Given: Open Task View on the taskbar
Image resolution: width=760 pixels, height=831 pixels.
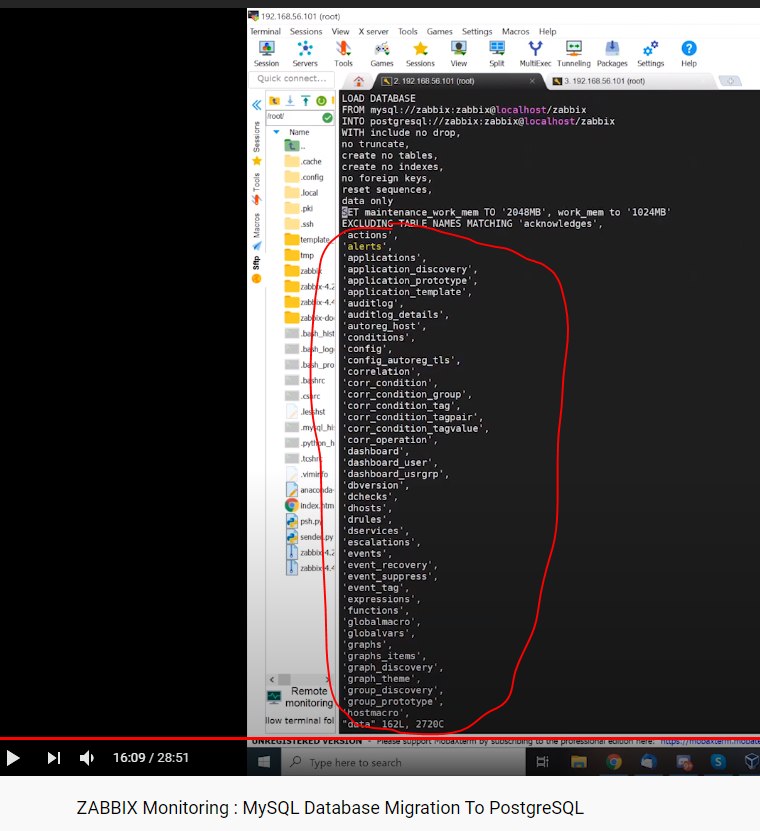Looking at the screenshot, I should click(x=543, y=762).
